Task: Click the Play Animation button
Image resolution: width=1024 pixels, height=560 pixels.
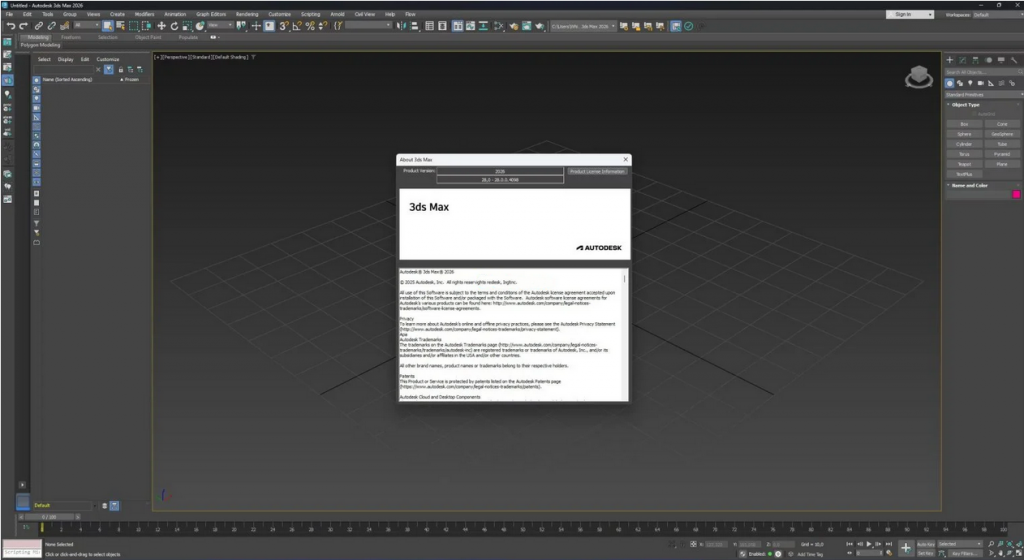Action: (869, 544)
